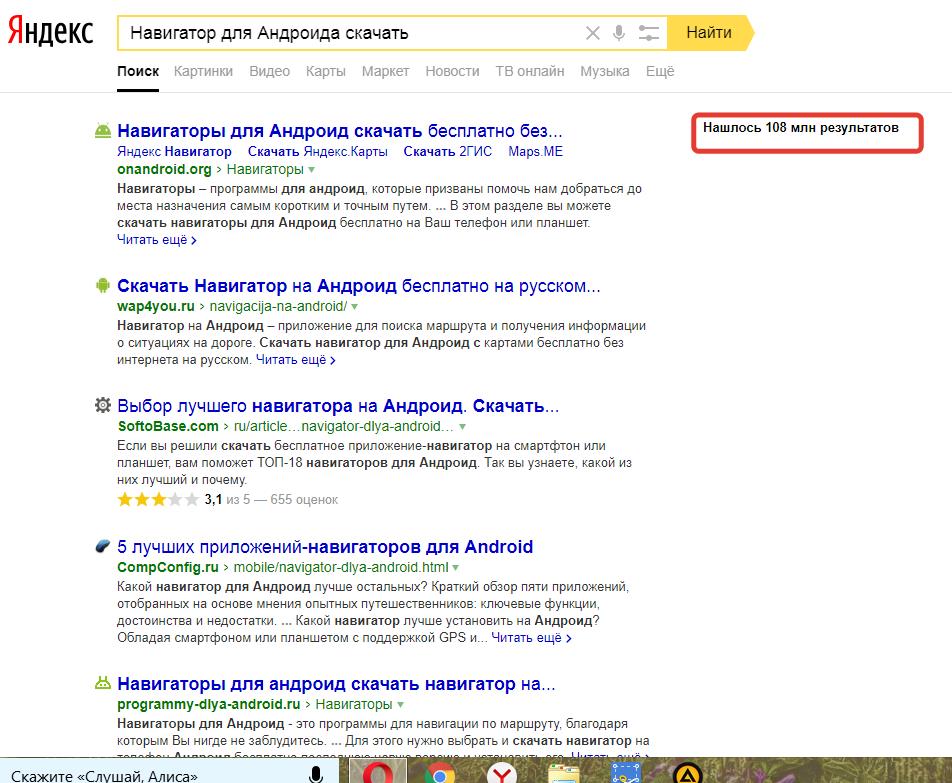The height and width of the screenshot is (783, 952).
Task: Open result '5 лучших приложений-навигаторов для Android'
Action: coord(325,547)
